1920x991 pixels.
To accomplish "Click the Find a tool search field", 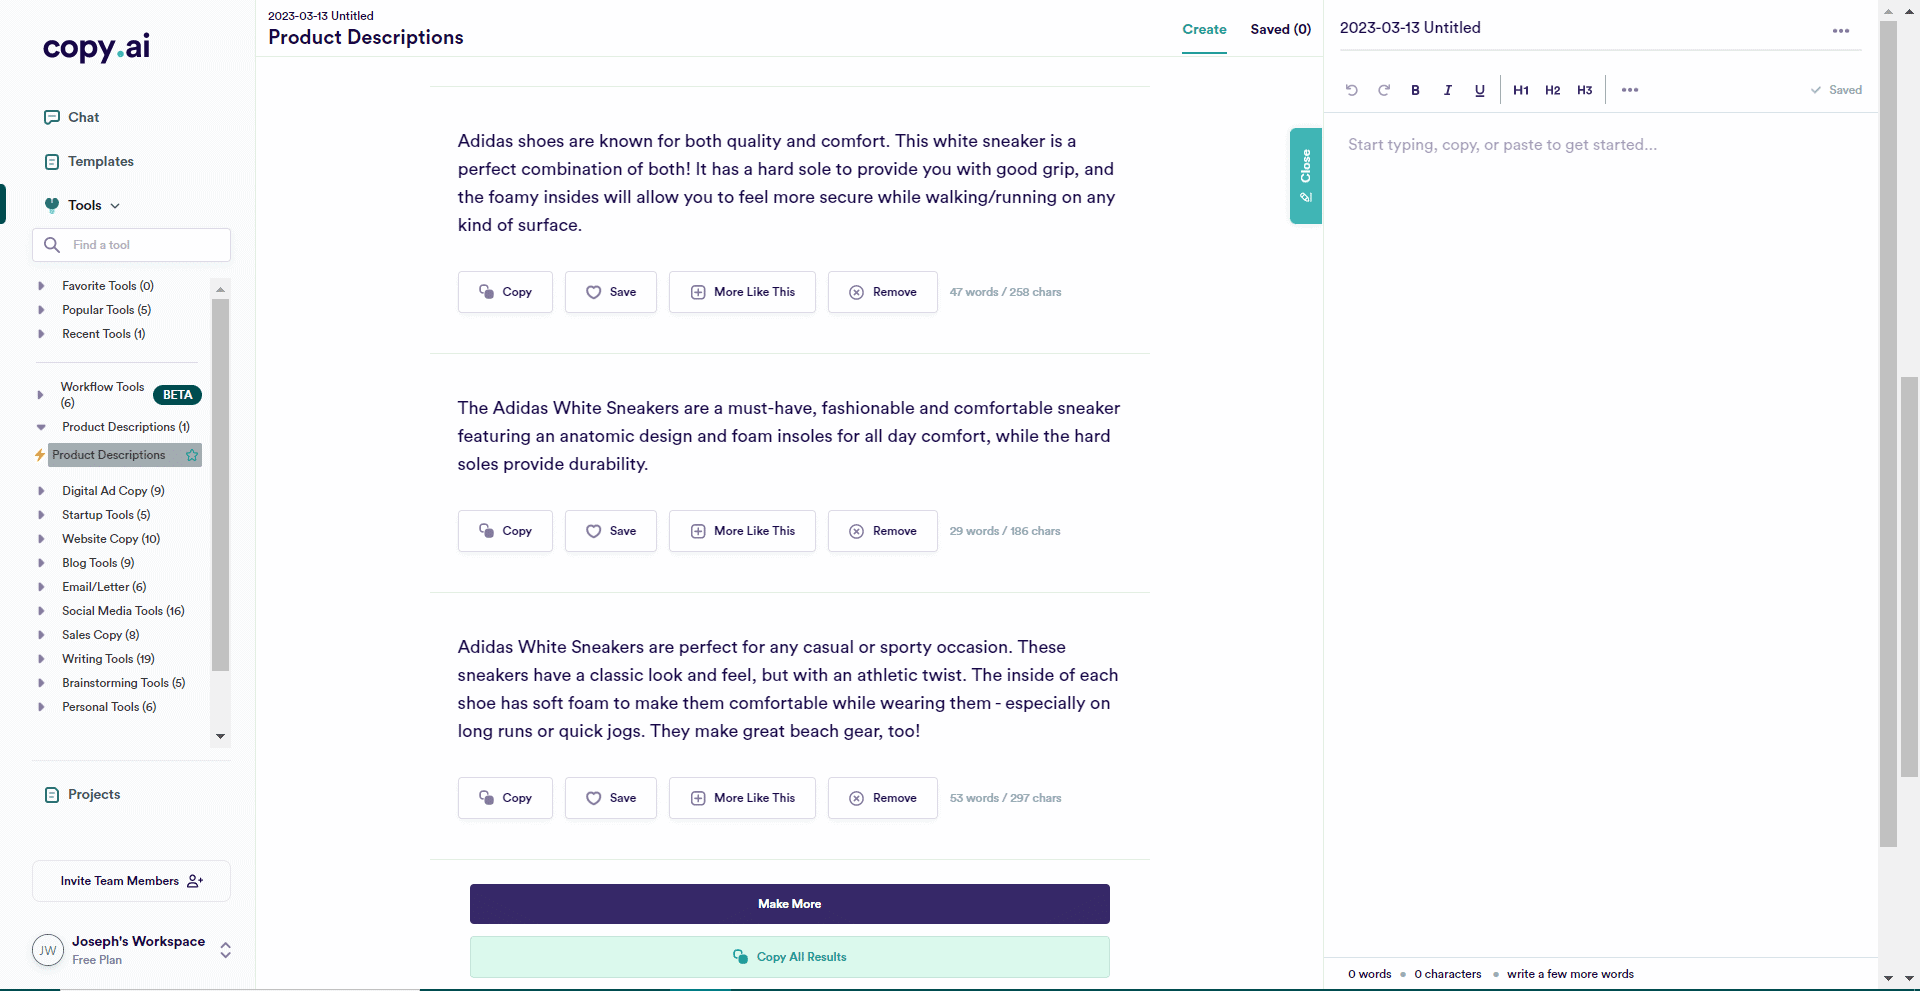I will 131,245.
